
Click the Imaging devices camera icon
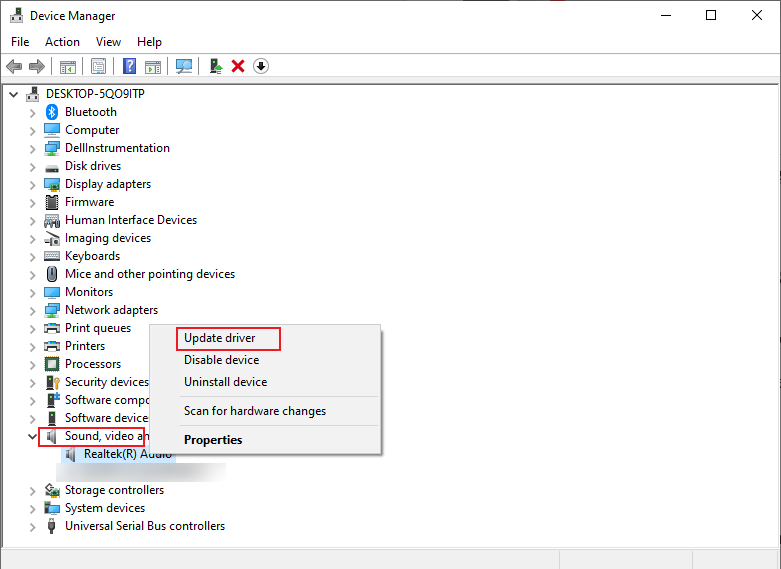point(52,239)
